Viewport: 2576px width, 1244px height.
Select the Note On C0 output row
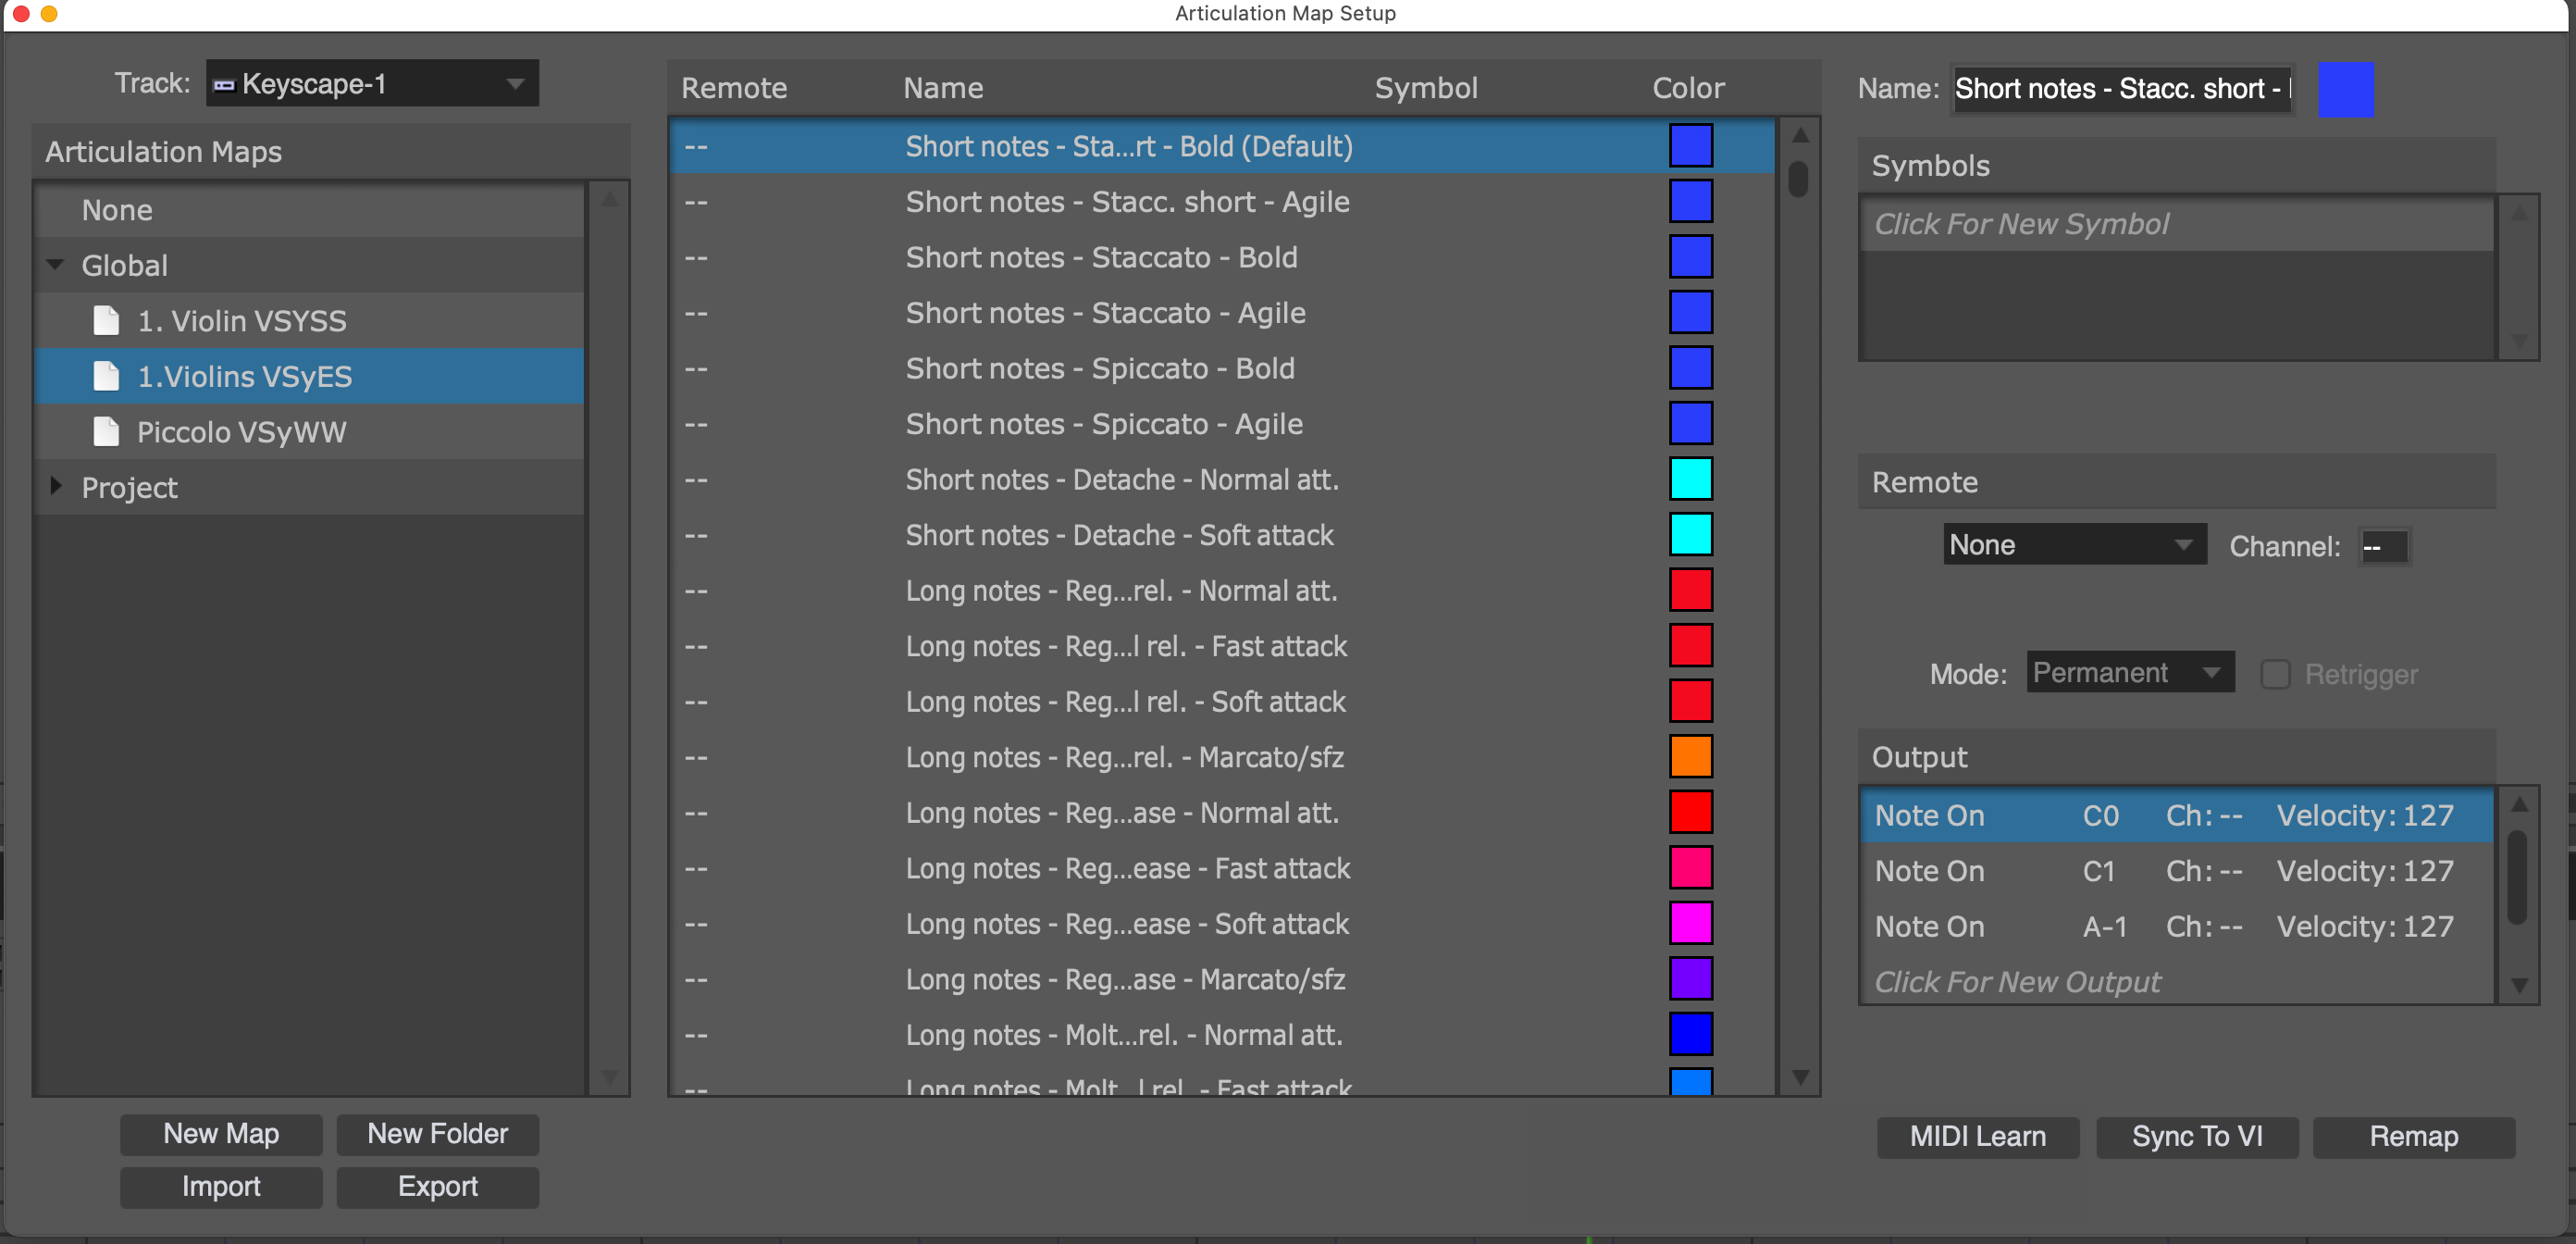pos(2176,815)
